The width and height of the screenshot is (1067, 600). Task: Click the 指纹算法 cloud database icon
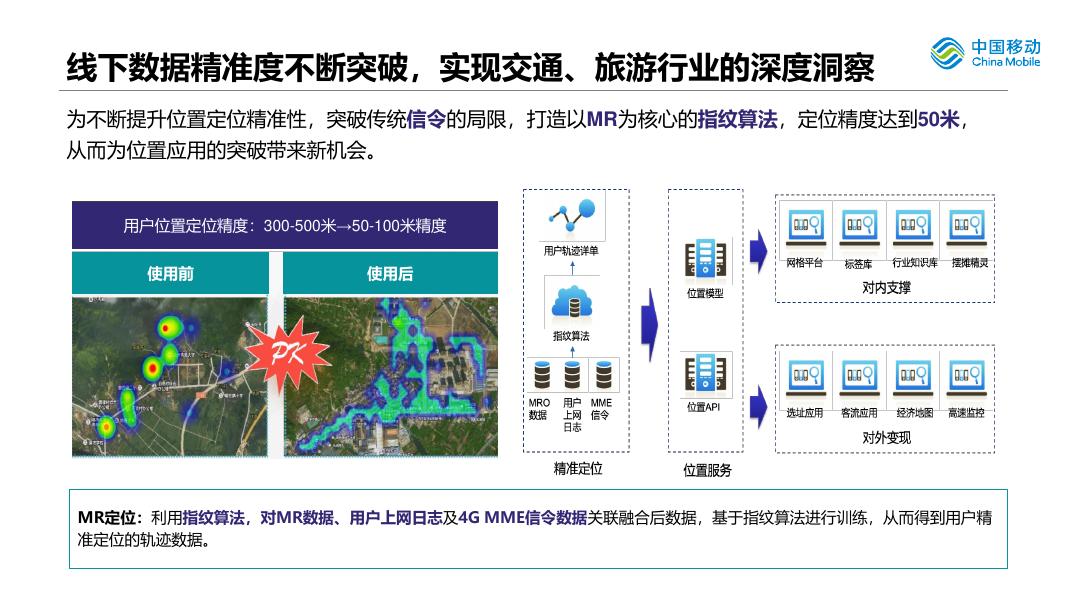point(572,304)
